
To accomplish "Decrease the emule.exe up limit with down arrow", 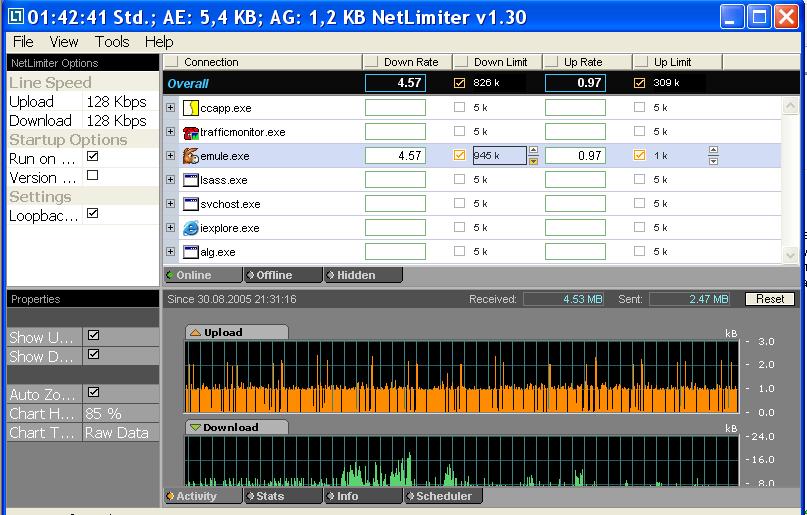I will (x=713, y=161).
